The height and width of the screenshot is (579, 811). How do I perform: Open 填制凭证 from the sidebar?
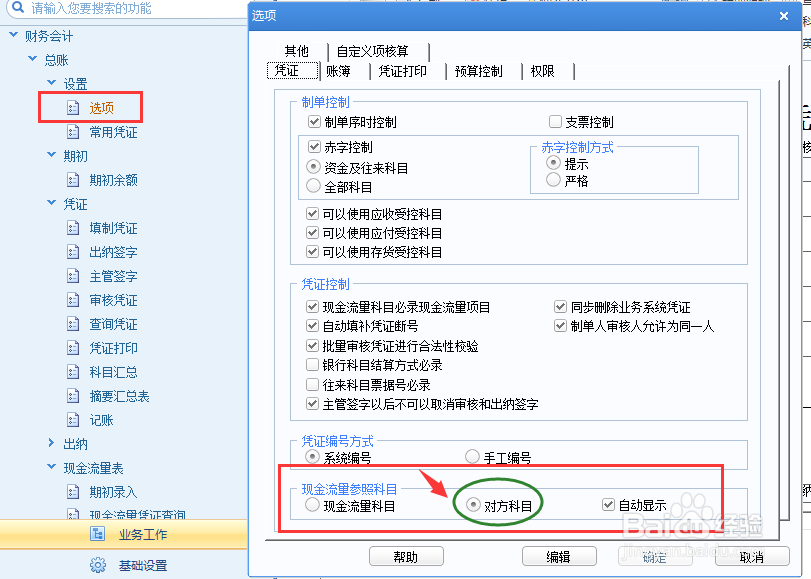point(111,227)
